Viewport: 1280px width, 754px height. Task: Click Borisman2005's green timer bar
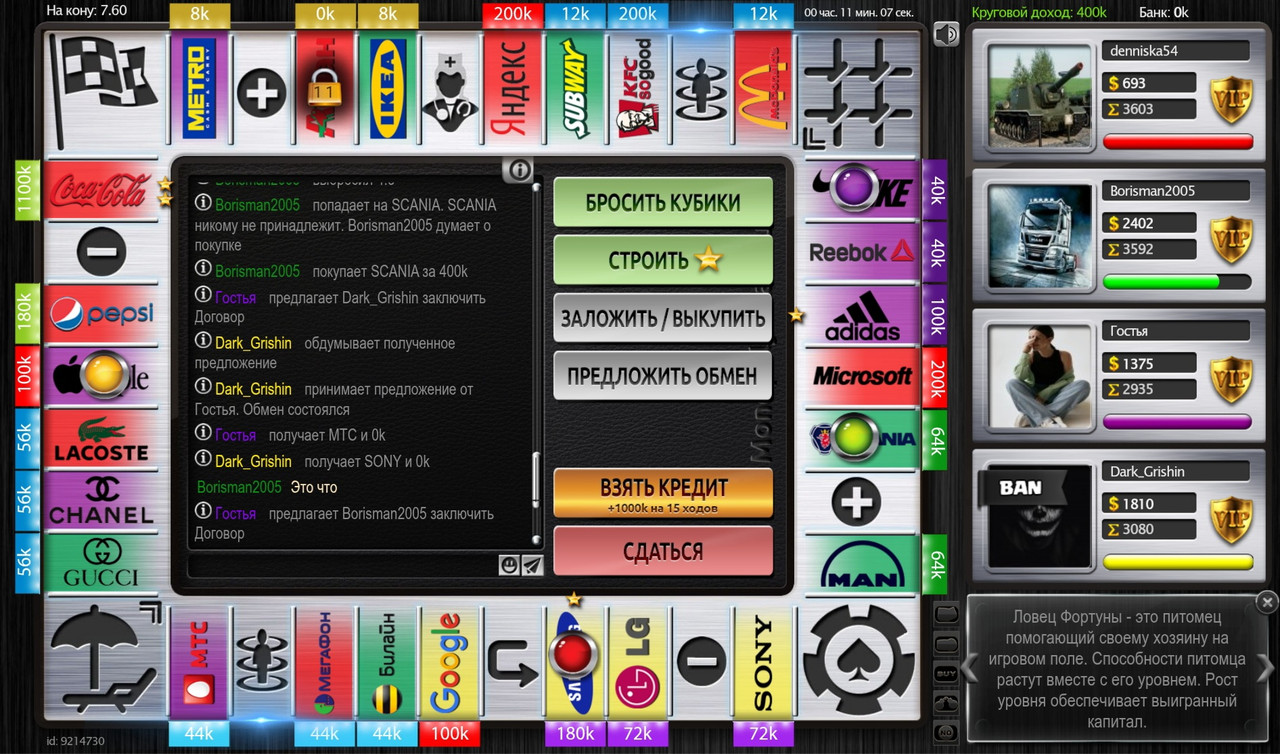[x=1177, y=282]
